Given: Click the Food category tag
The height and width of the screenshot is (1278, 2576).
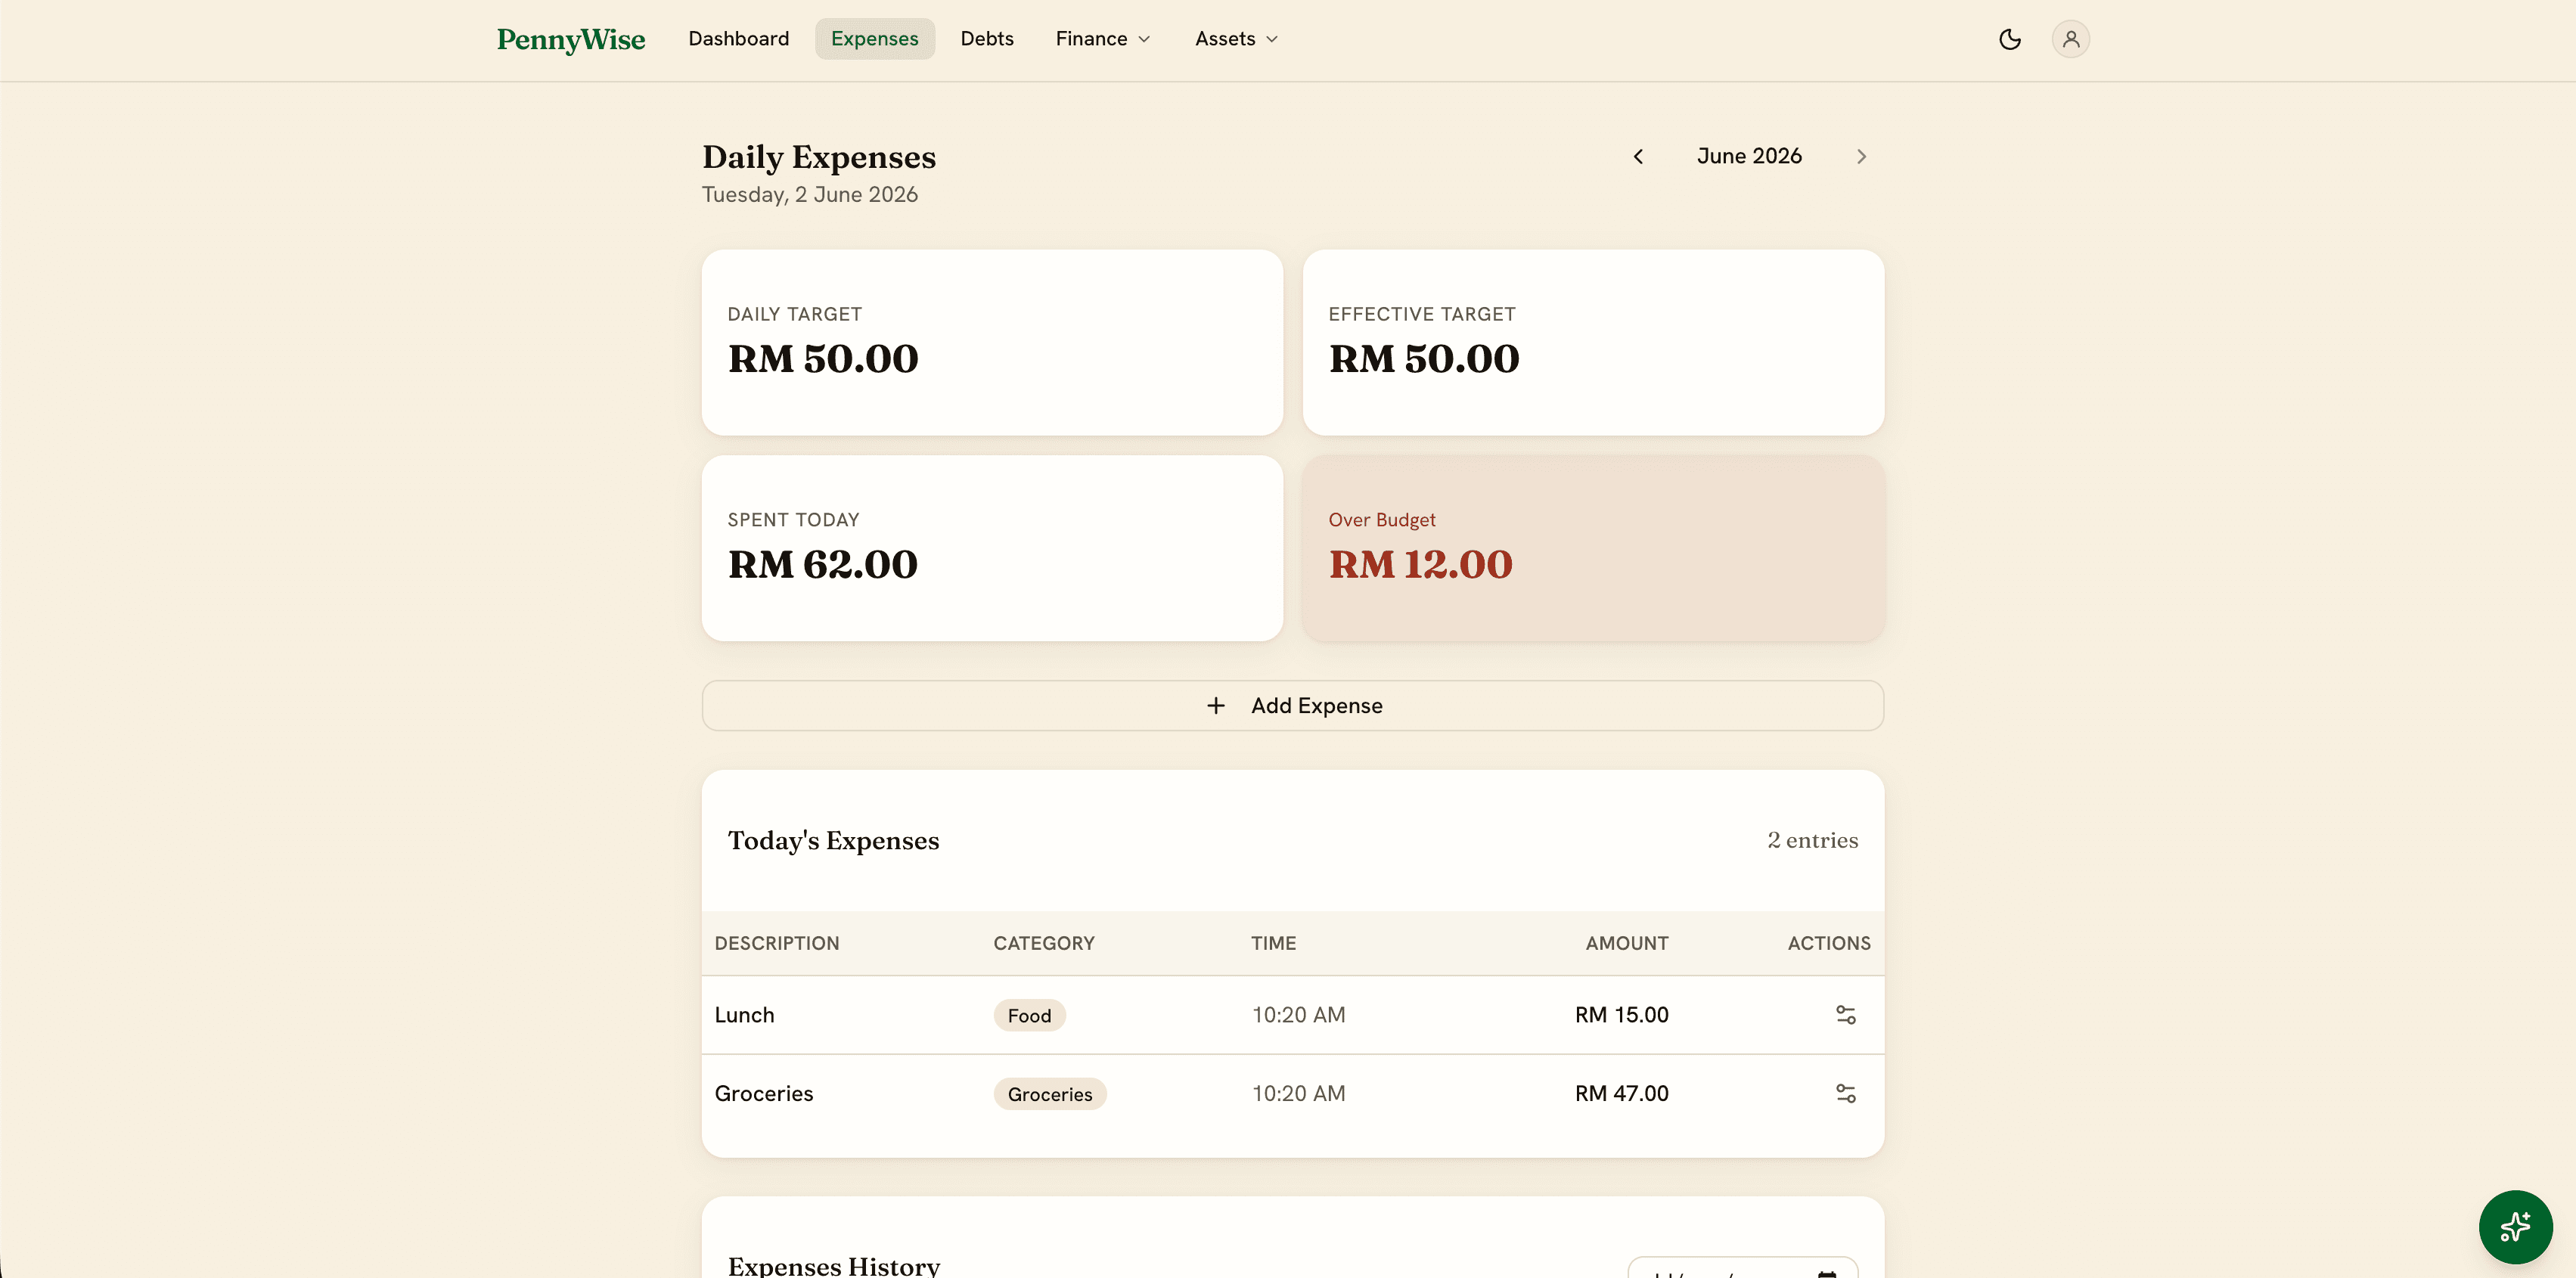Looking at the screenshot, I should (1029, 1015).
